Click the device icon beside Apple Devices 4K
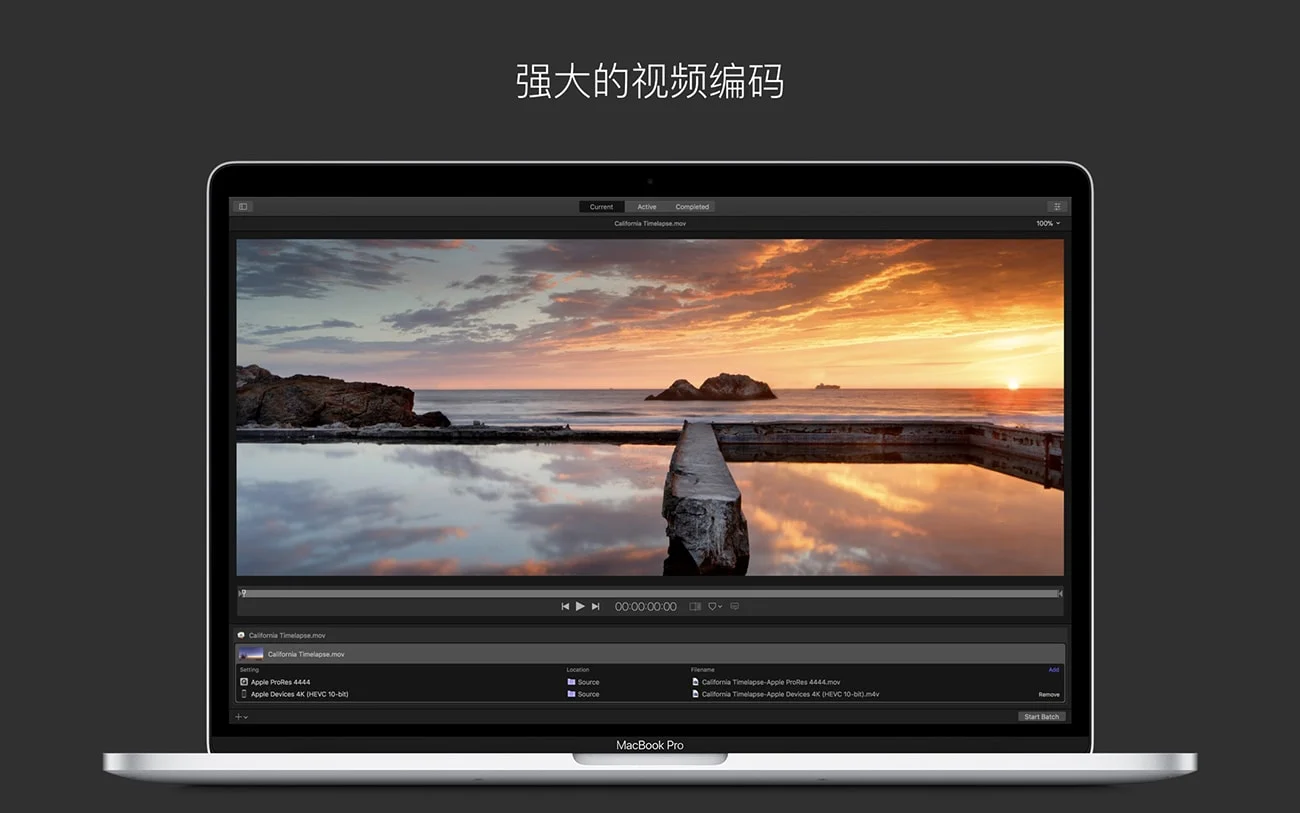 (243, 694)
